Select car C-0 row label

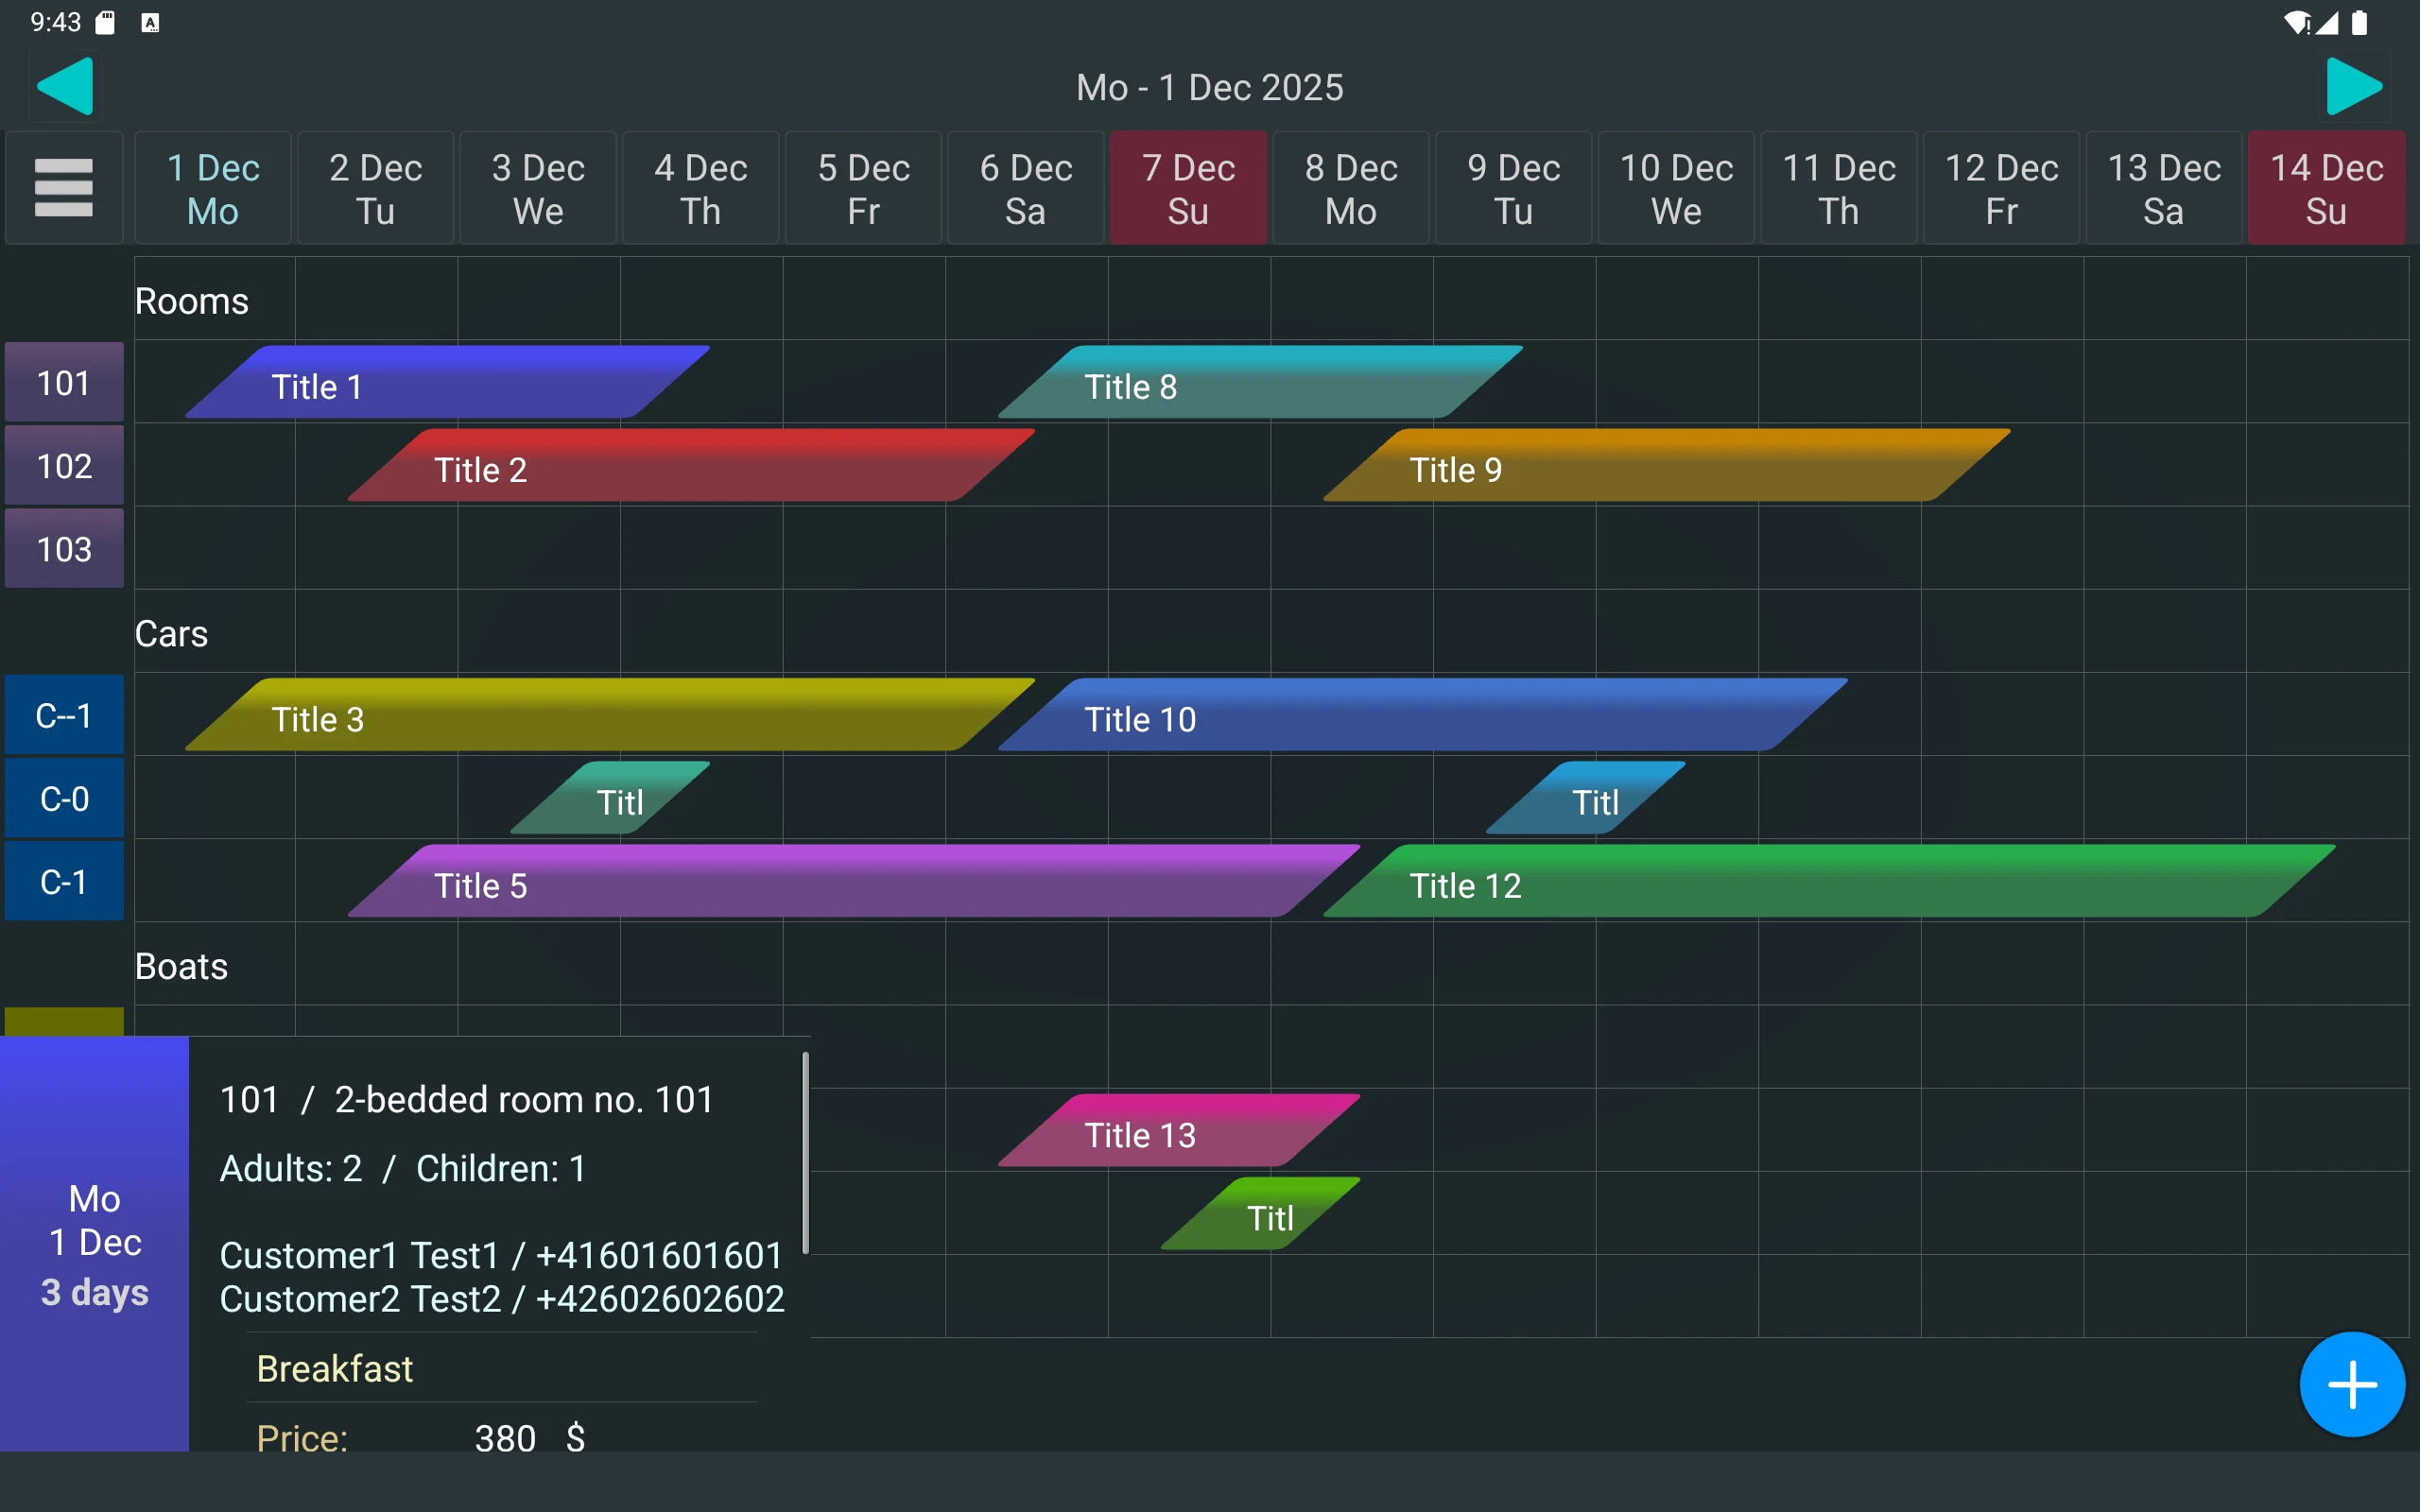point(64,798)
